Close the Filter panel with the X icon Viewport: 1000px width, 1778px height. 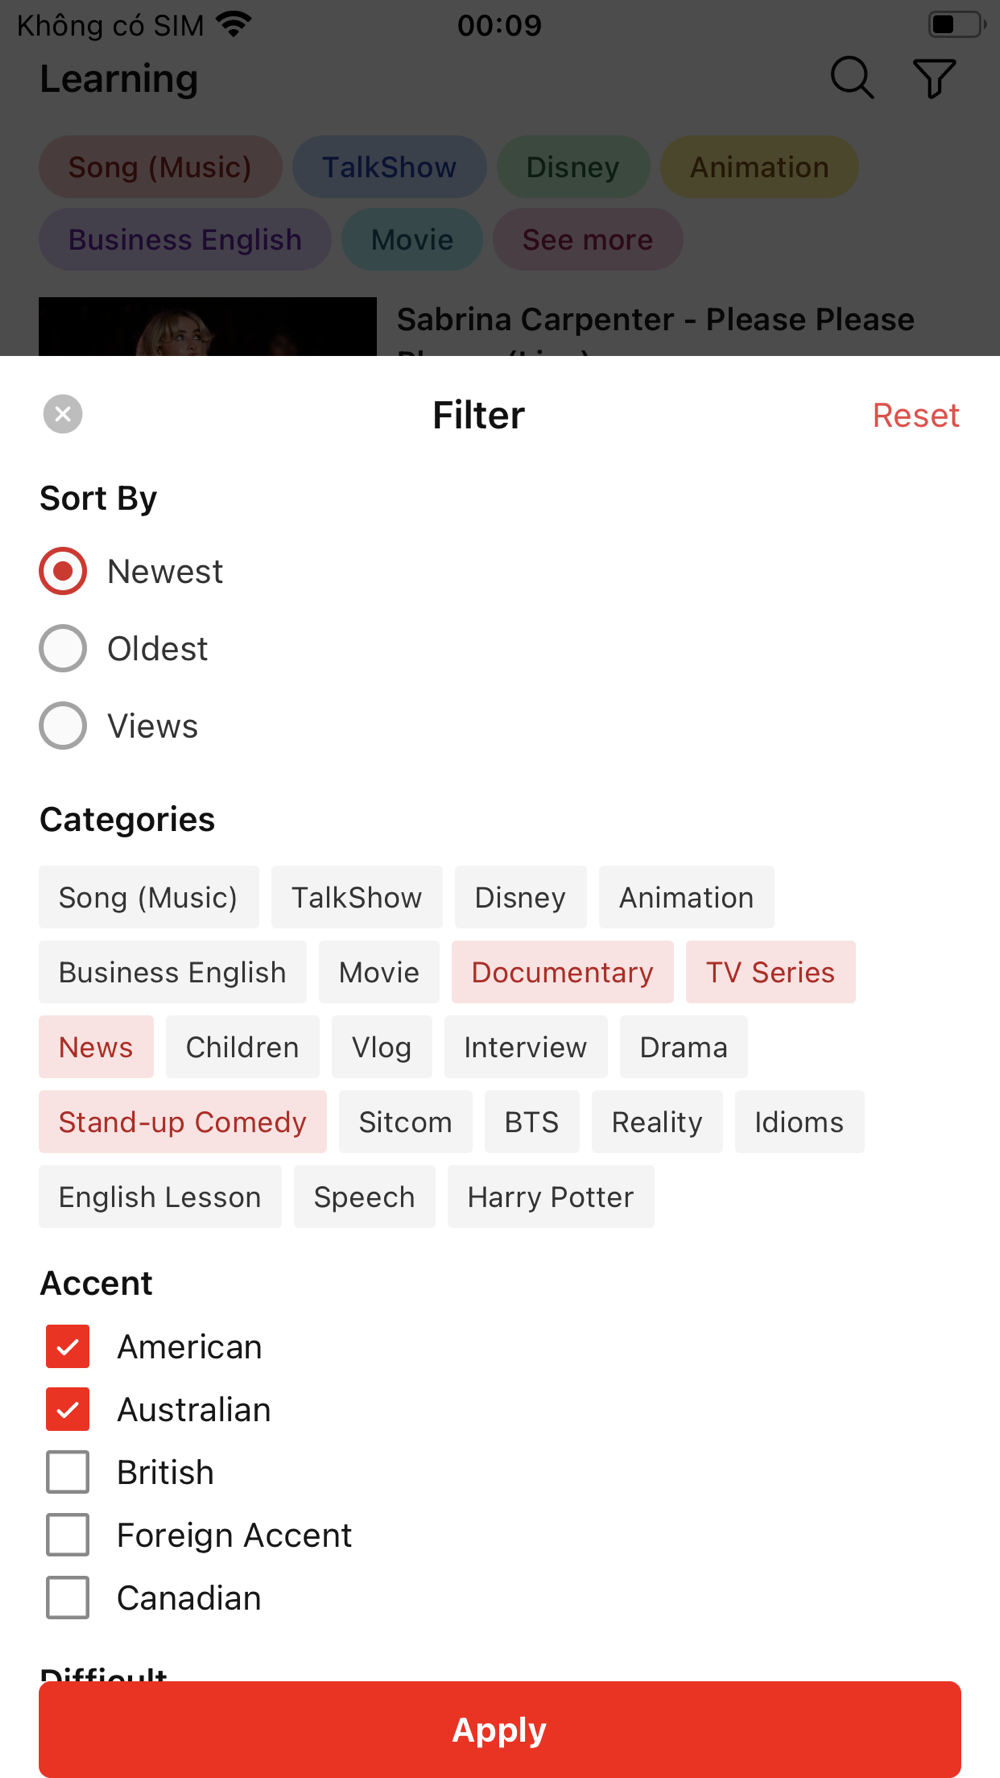pos(62,414)
